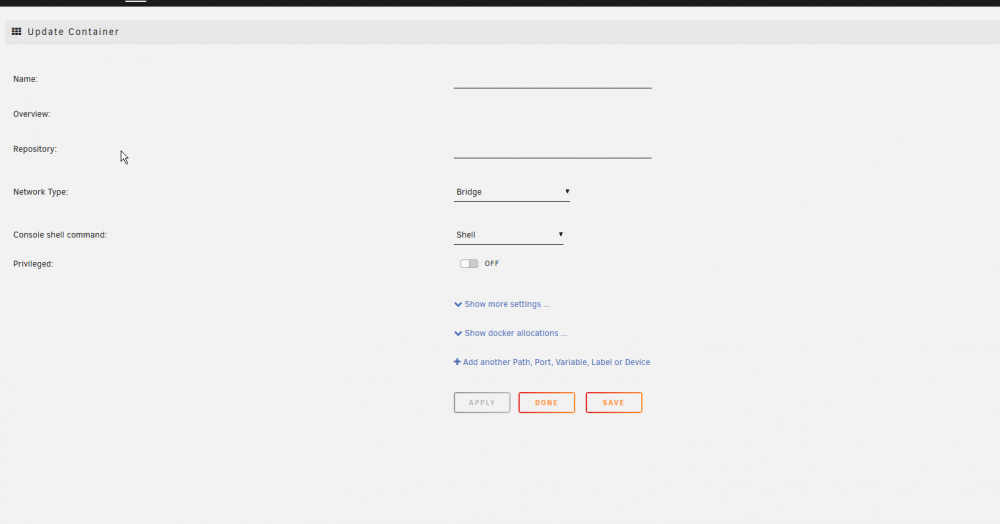
Task: Click the Network Type: label
Action: pos(41,192)
